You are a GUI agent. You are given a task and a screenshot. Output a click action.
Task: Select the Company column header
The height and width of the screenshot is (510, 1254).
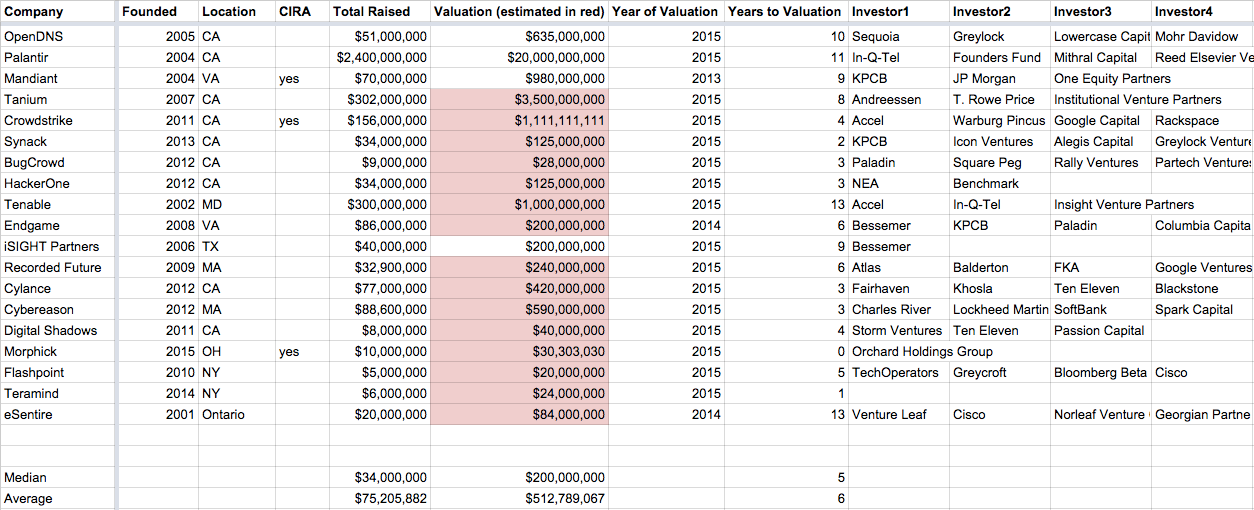pyautogui.click(x=59, y=12)
